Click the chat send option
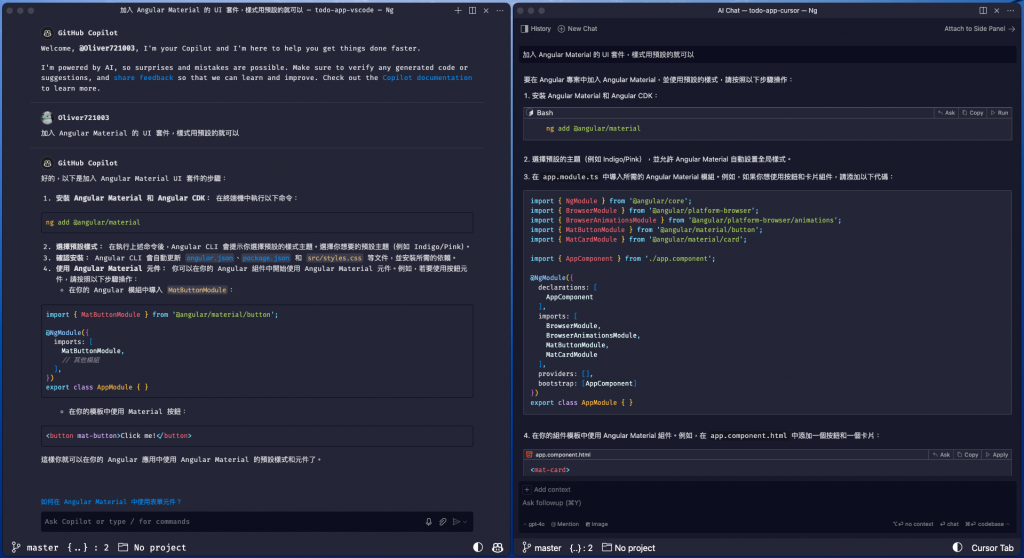This screenshot has width=1024, height=558. coord(950,524)
